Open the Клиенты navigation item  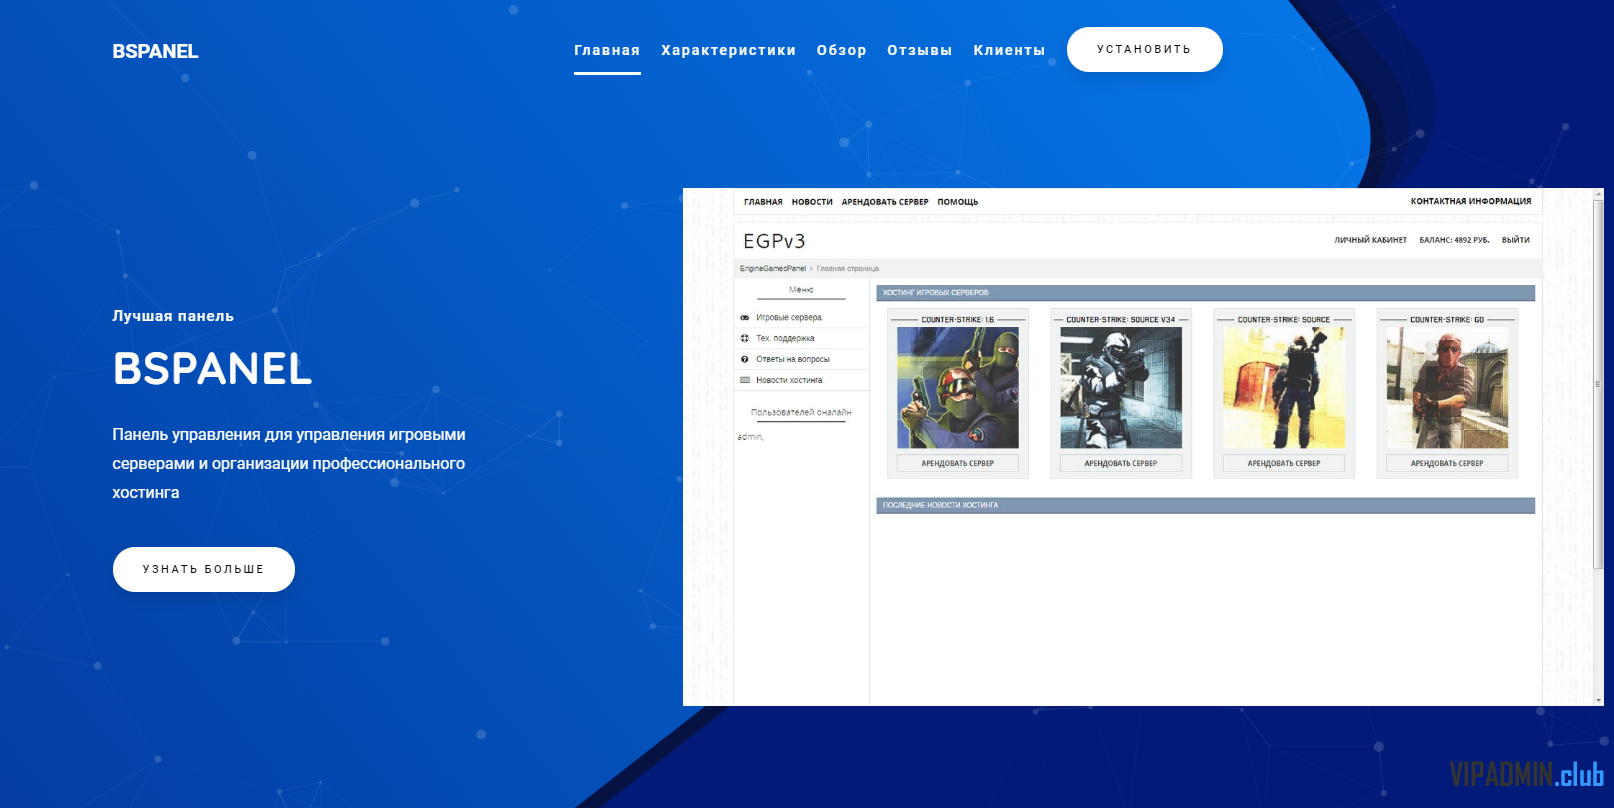[x=1009, y=50]
